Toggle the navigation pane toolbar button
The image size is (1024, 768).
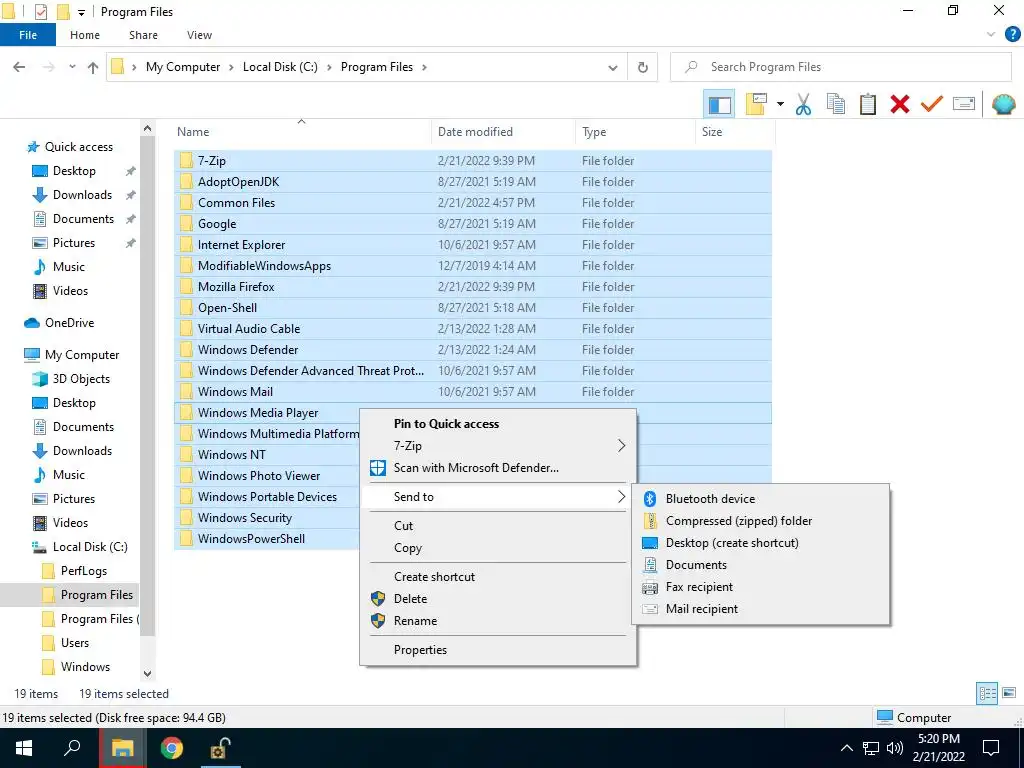coord(719,104)
